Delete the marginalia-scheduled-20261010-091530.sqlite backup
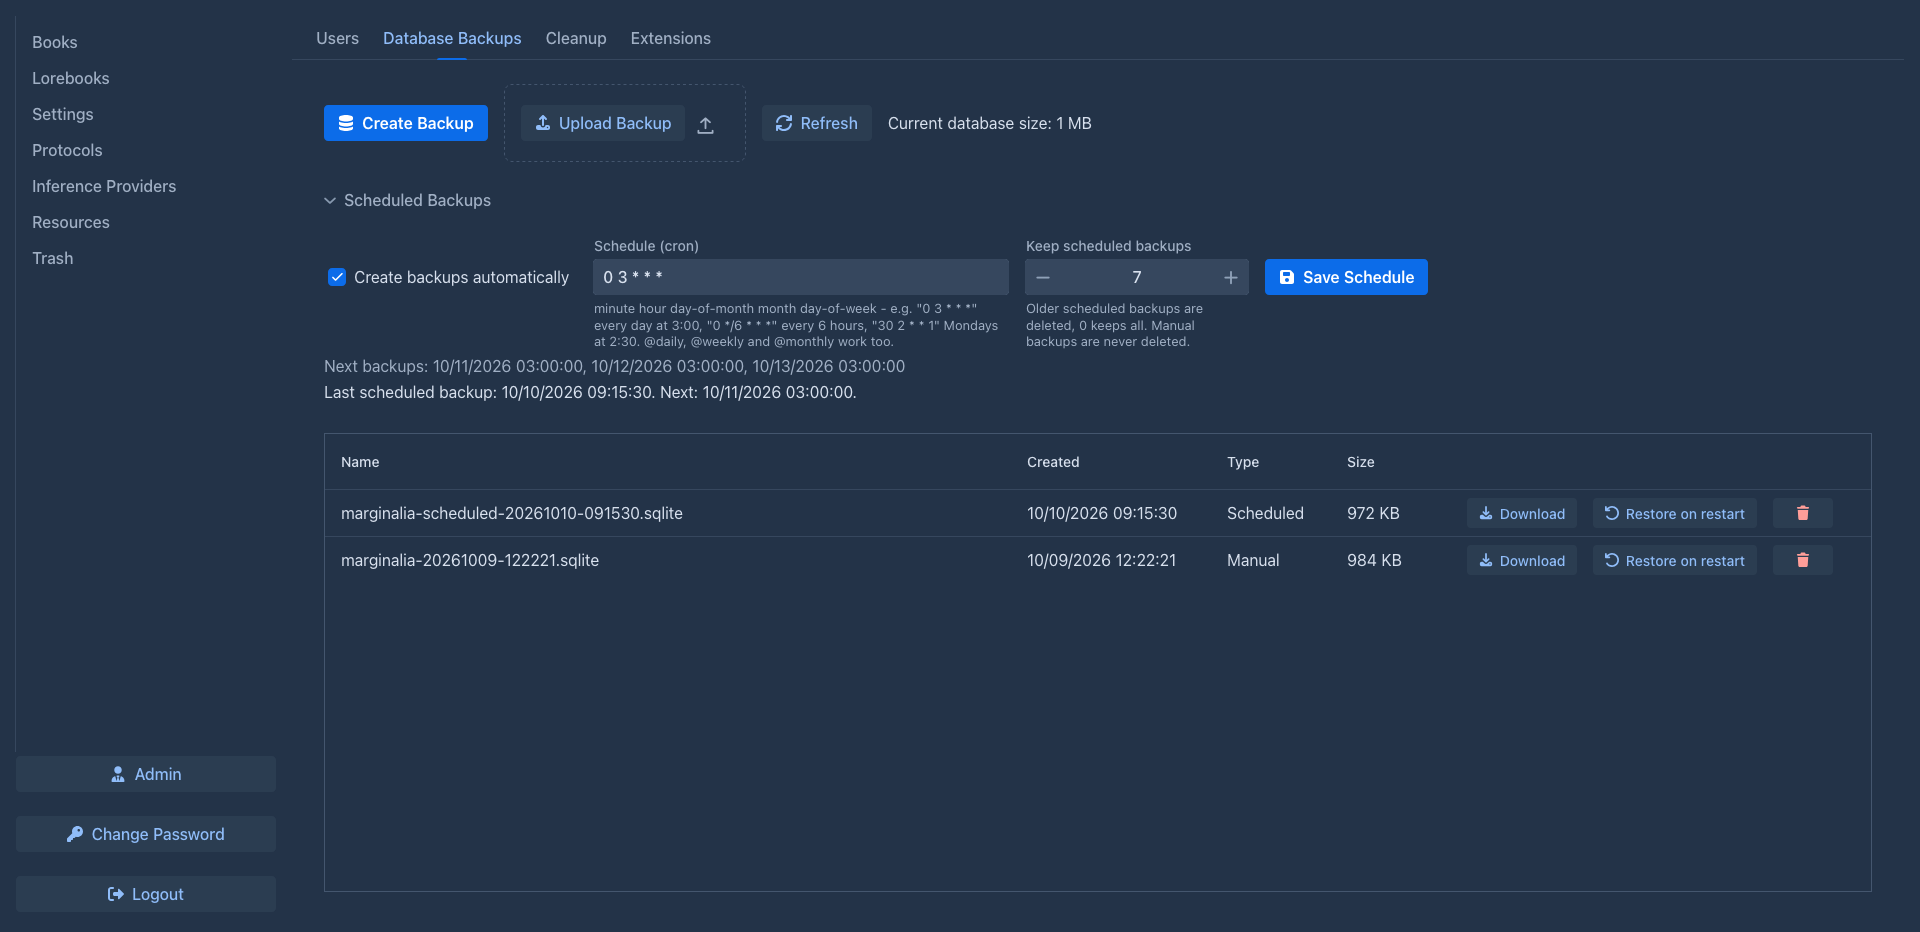Viewport: 1920px width, 932px height. 1802,513
